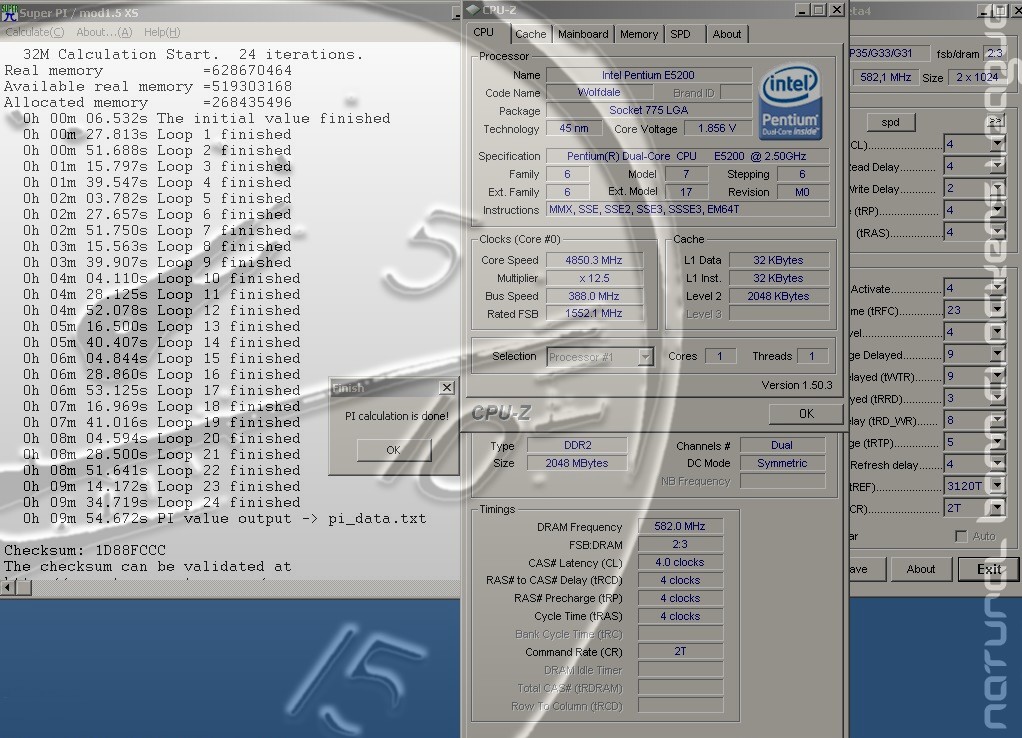Click the Super PI title bar icon
The height and width of the screenshot is (738, 1022).
9,12
